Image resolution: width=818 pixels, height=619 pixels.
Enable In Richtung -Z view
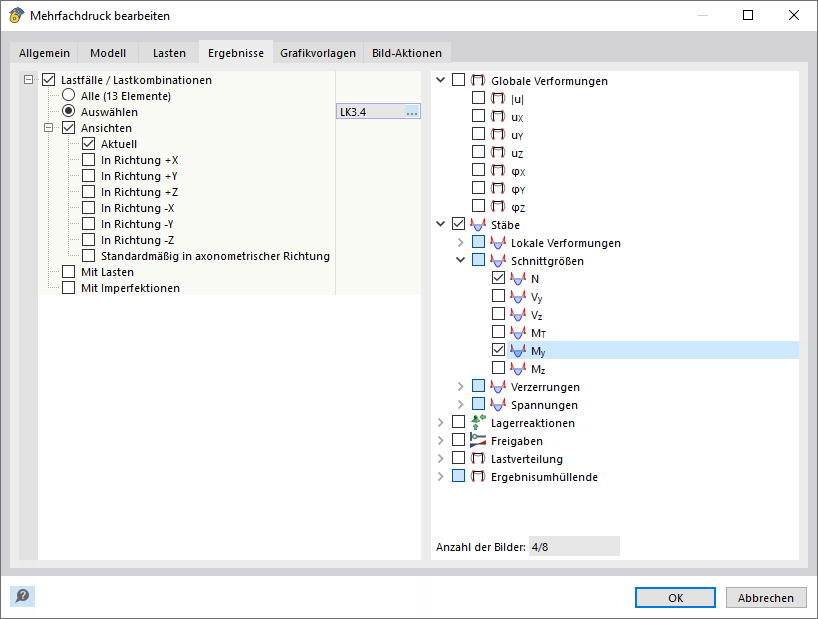click(x=89, y=239)
